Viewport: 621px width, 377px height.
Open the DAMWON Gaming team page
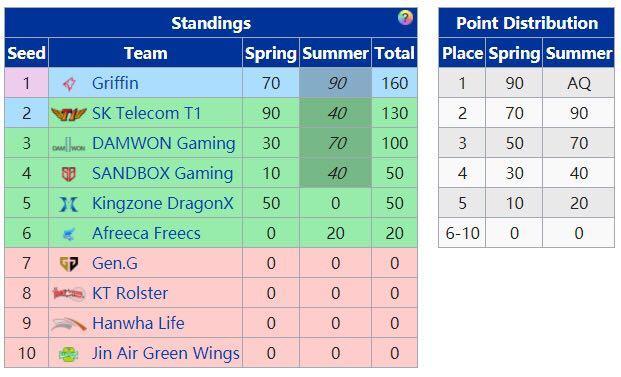tap(164, 143)
